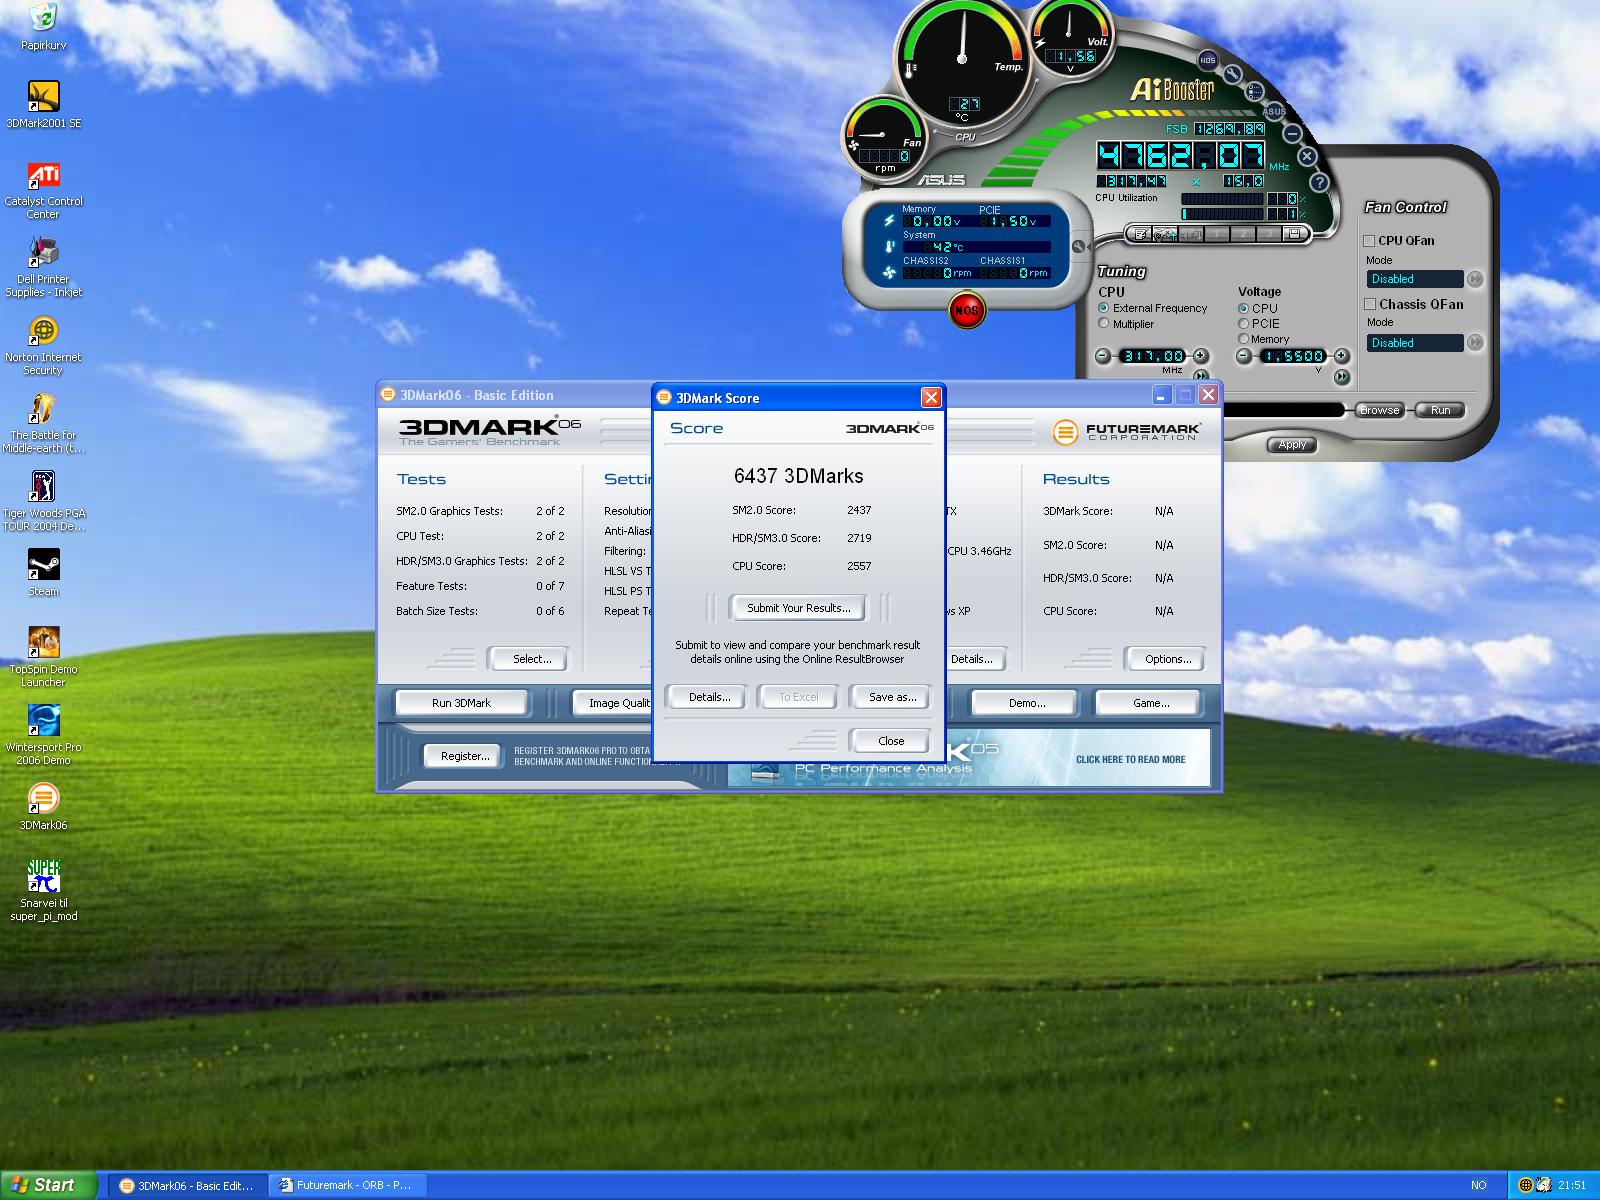
Task: Click the blue NOS button in AI Booster
Action: (x=1208, y=60)
